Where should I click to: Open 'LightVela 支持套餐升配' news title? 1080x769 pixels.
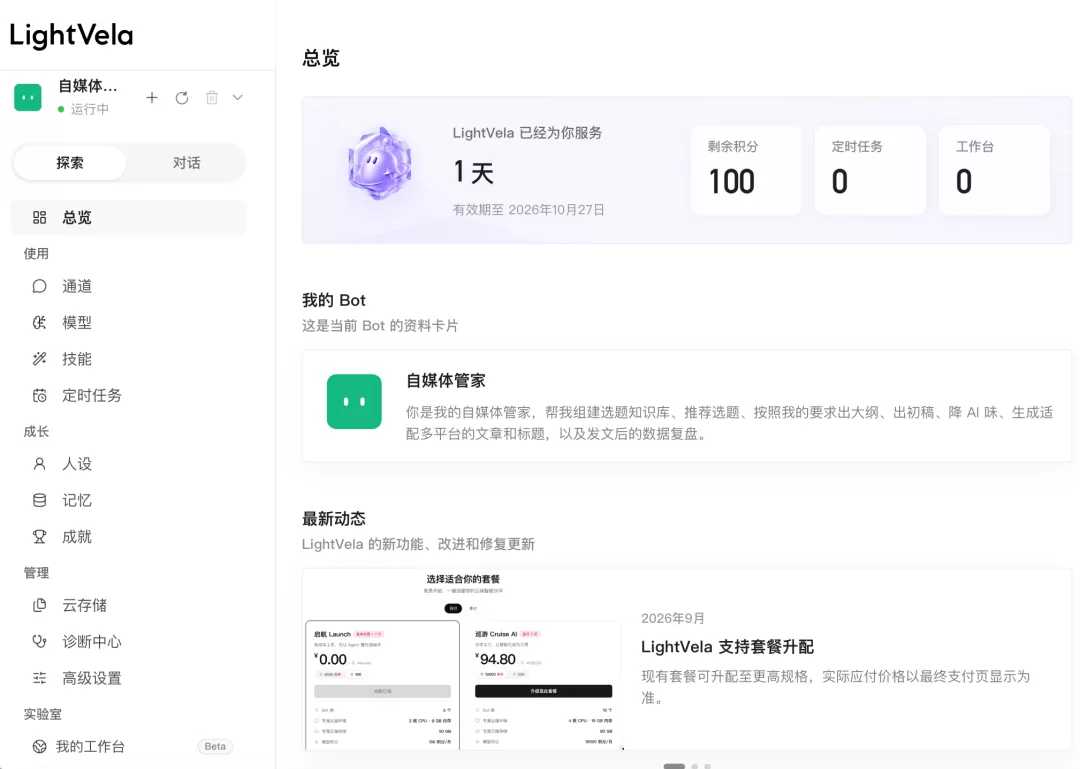pos(727,647)
